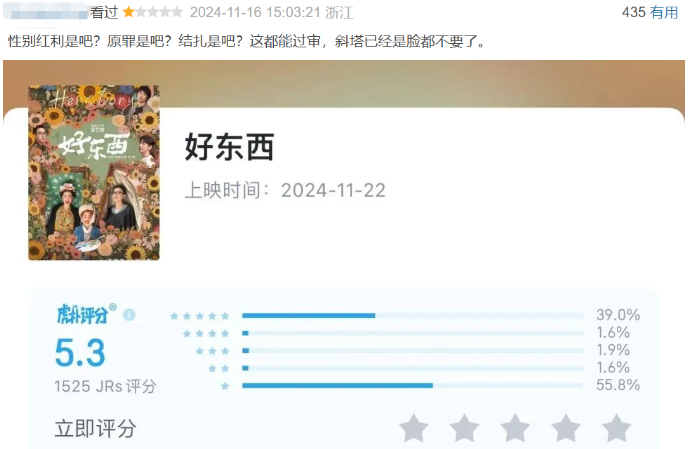Open the 1525 JRs 评分 count
Screen dimensions: 691x449
pyautogui.click(x=105, y=386)
